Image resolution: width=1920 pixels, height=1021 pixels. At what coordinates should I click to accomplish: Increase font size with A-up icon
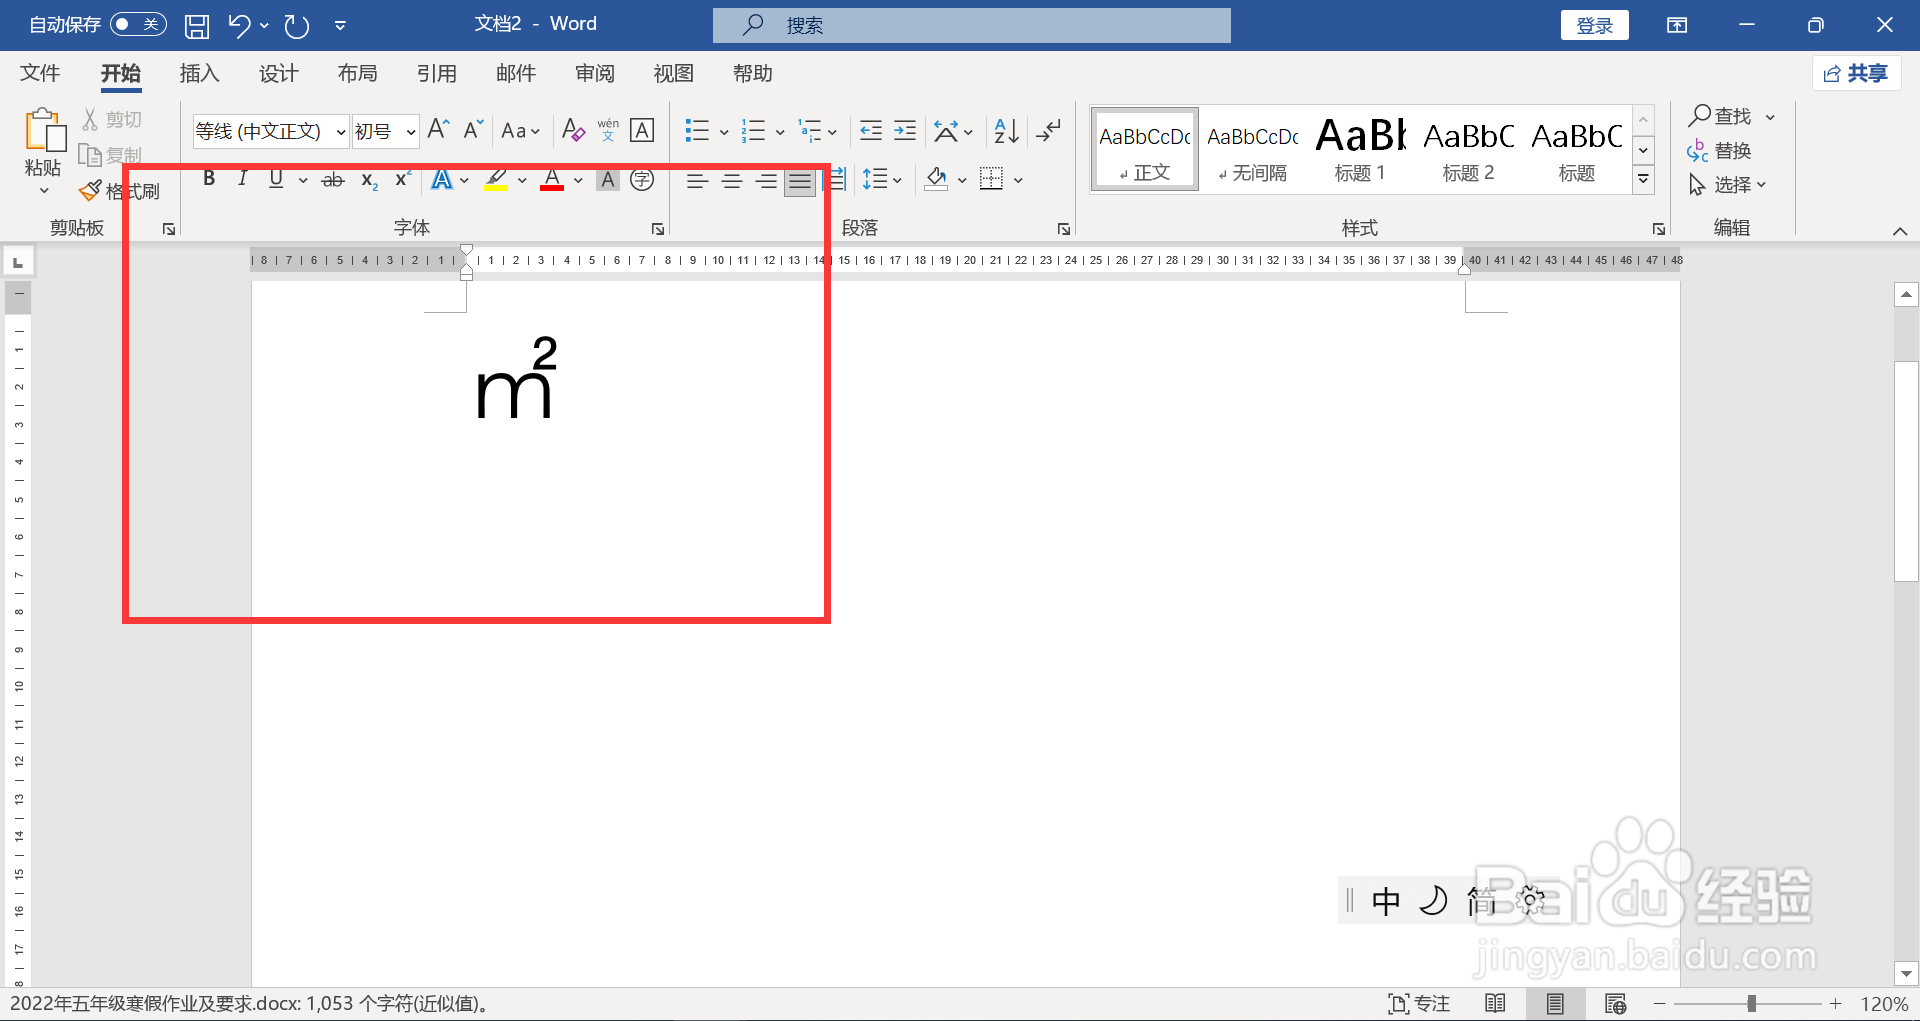coord(438,130)
